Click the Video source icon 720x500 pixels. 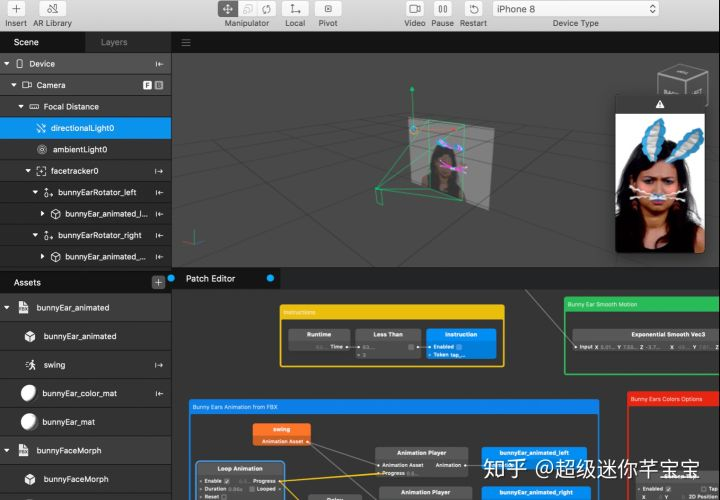tap(415, 9)
